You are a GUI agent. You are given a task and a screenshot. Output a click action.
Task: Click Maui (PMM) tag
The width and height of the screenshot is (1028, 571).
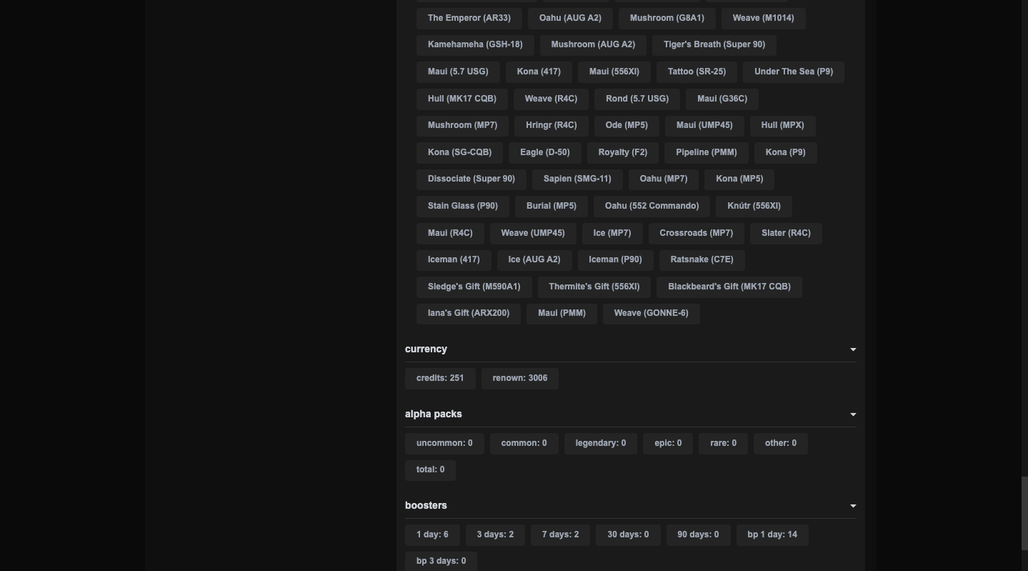[561, 313]
